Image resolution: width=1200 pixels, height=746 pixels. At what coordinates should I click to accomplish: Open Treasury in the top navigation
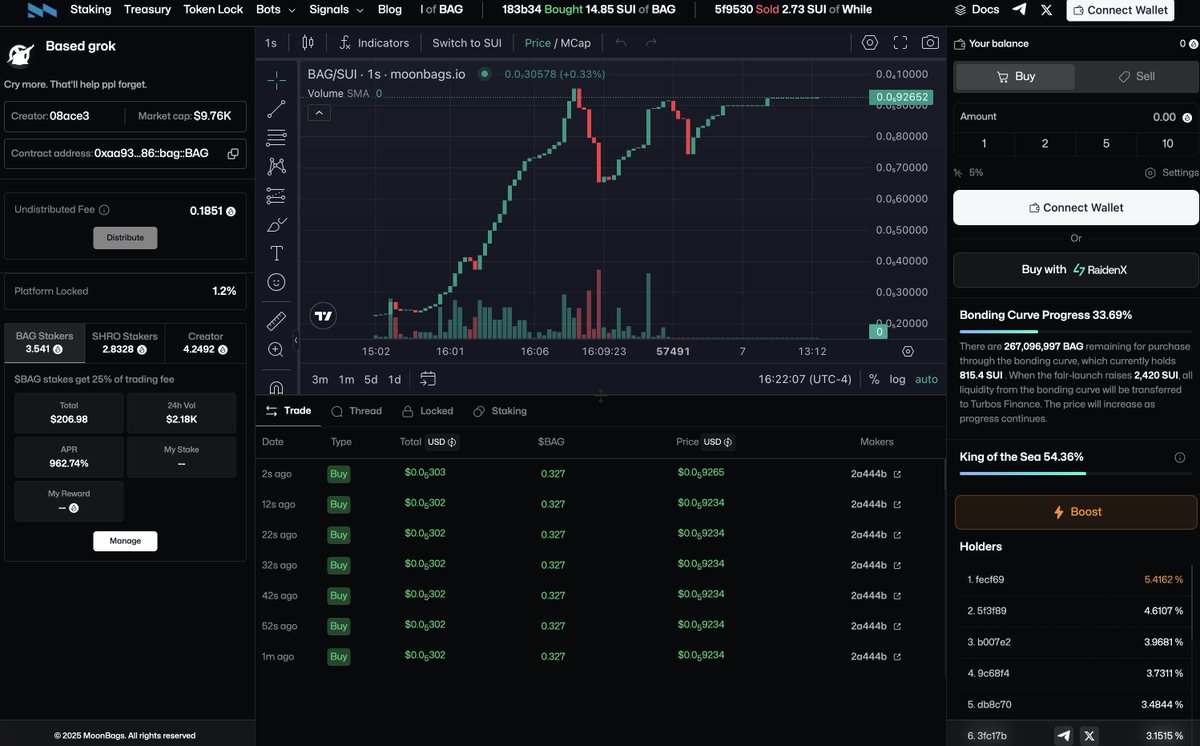click(147, 10)
